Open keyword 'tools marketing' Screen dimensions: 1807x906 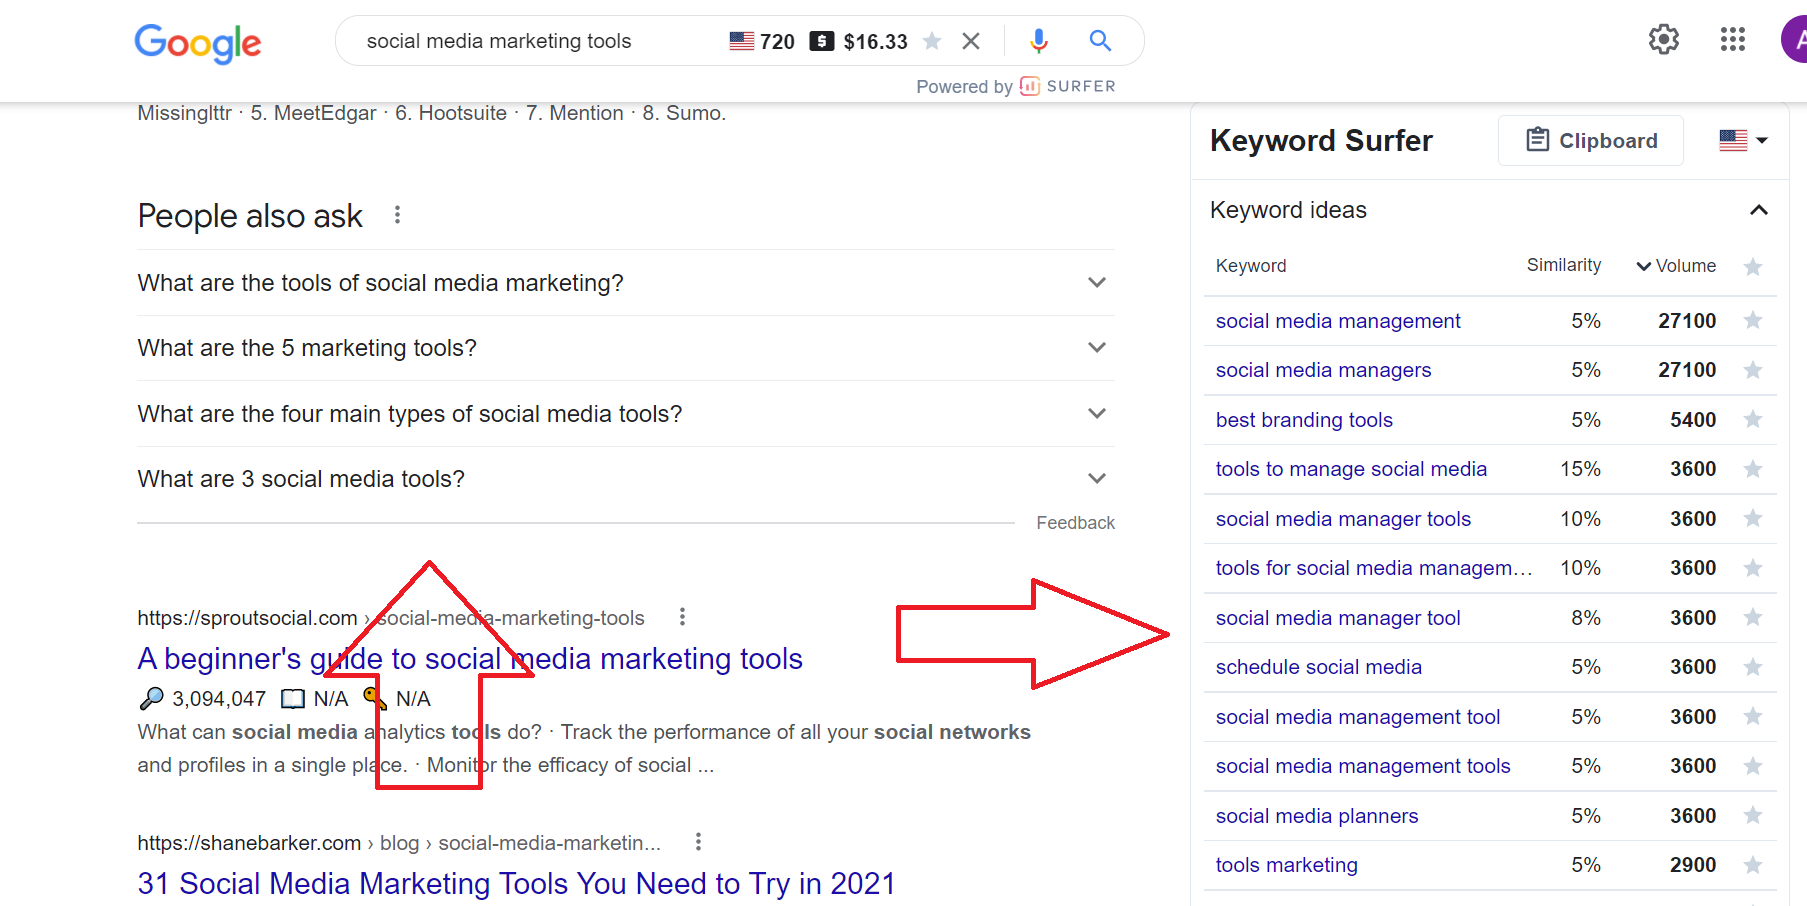tap(1286, 865)
